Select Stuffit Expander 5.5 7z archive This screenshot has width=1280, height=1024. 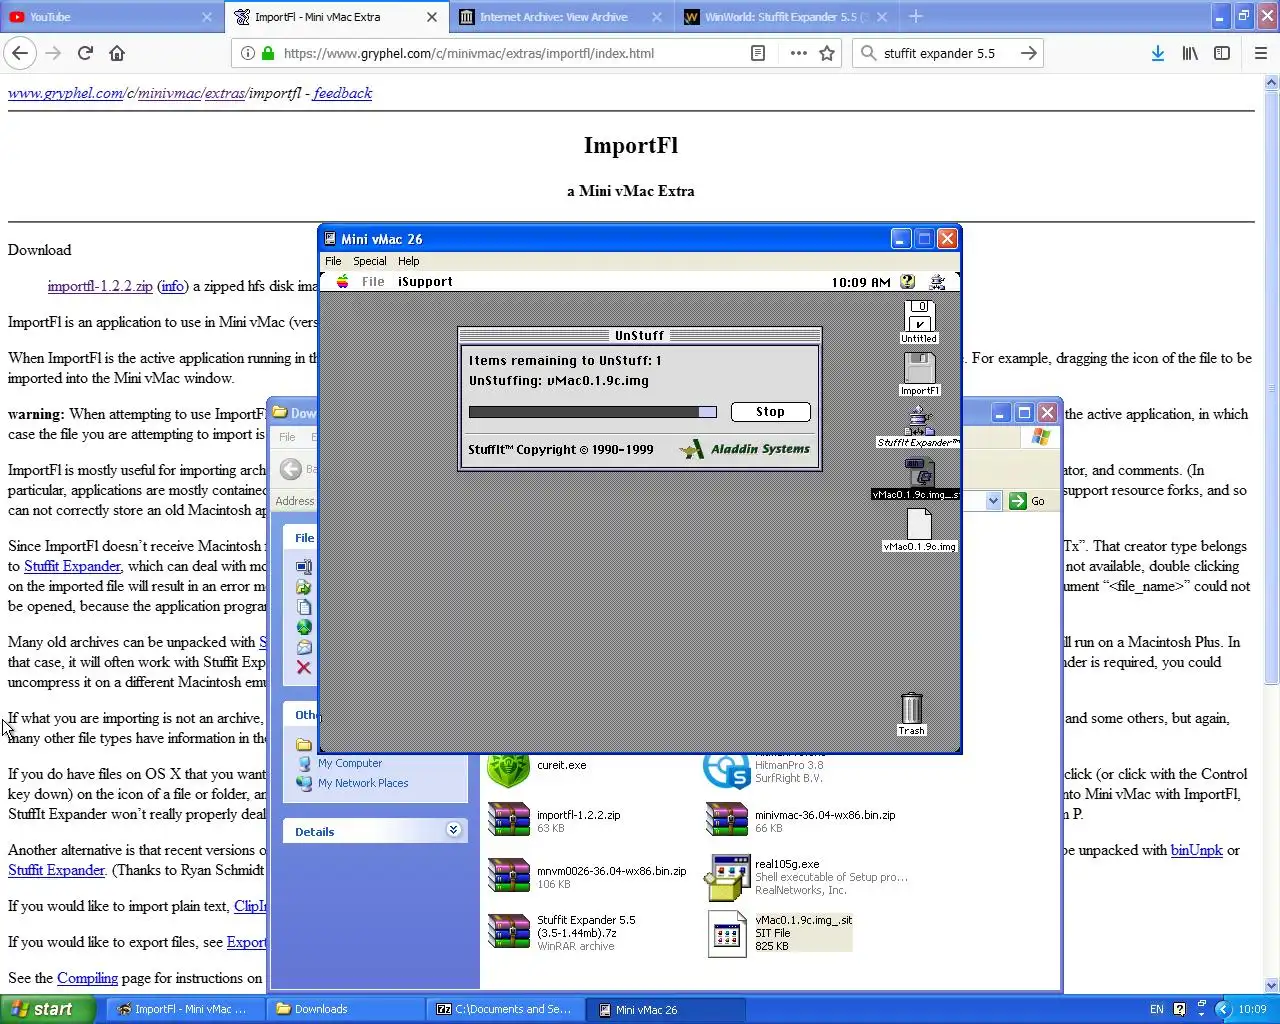point(562,932)
